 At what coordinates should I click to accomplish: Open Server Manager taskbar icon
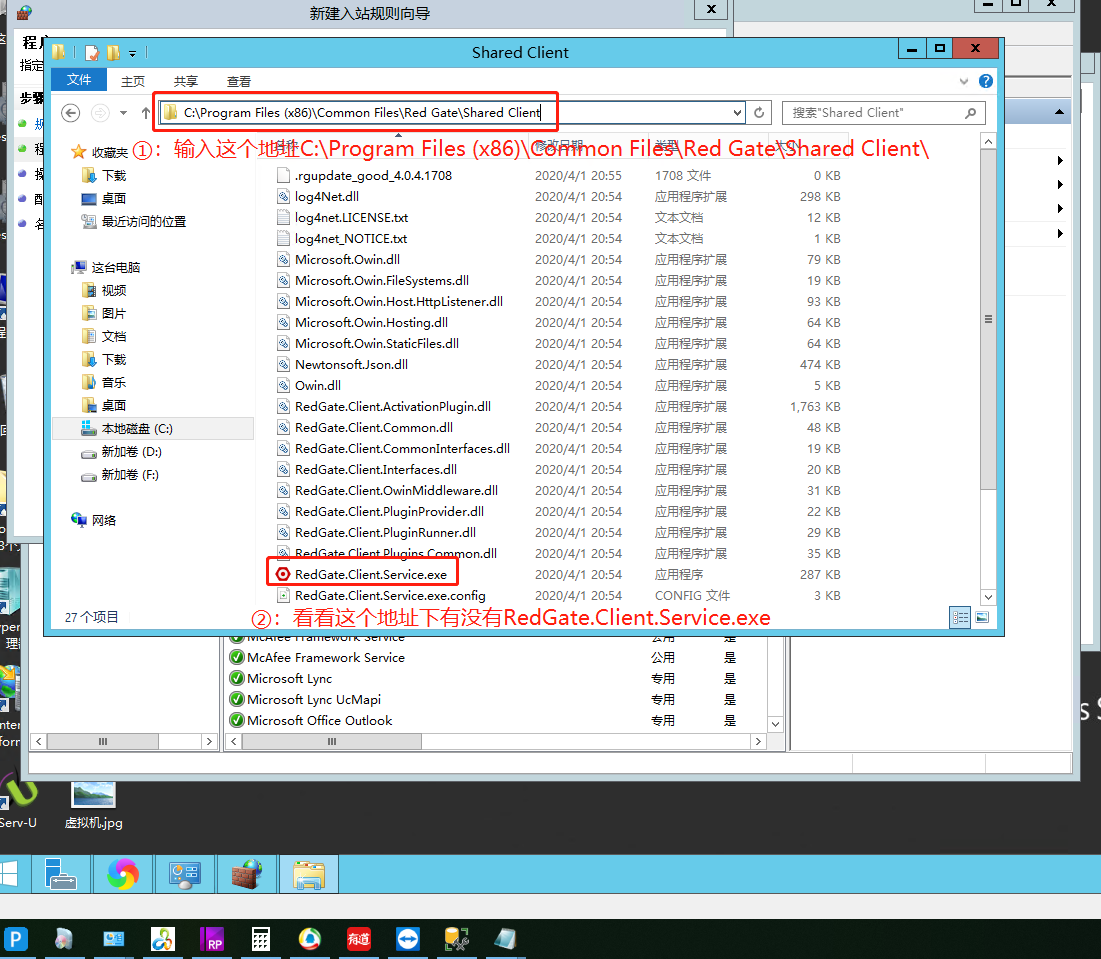(60, 874)
